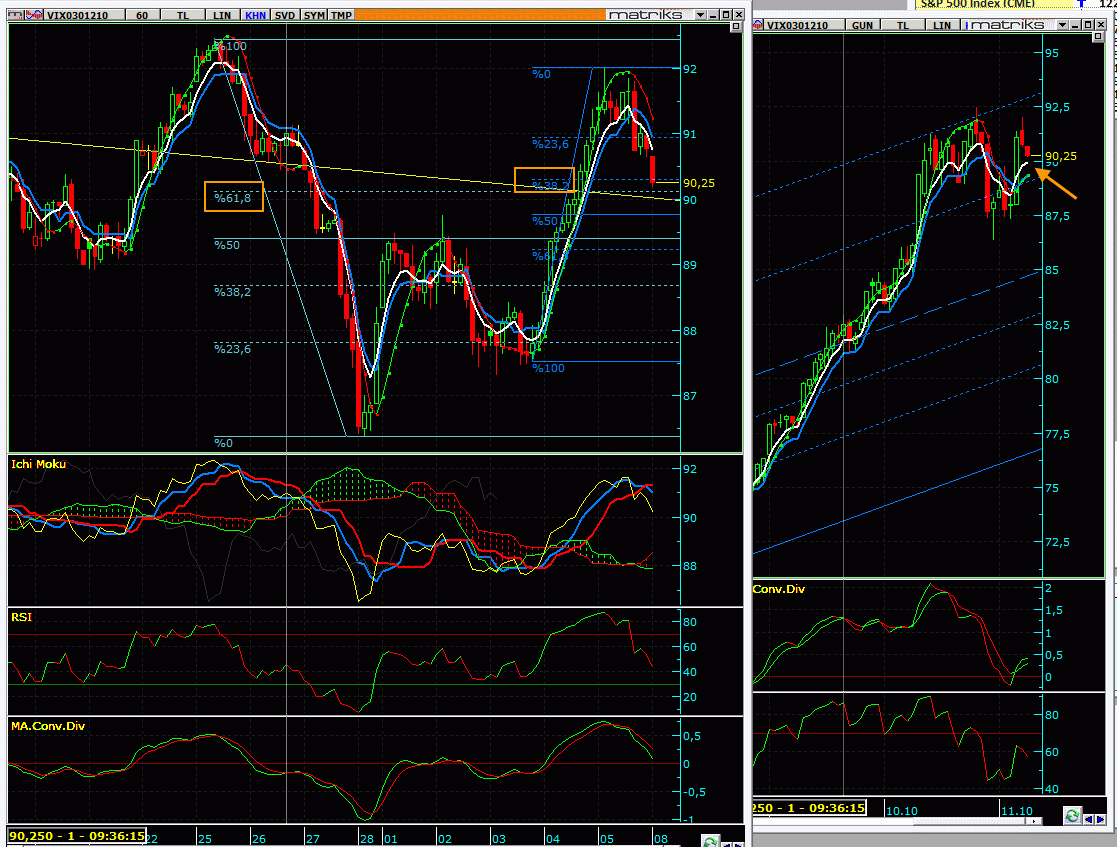Change the 60 period setting in the left chart
Screen dimensions: 1117x847
pyautogui.click(x=142, y=15)
